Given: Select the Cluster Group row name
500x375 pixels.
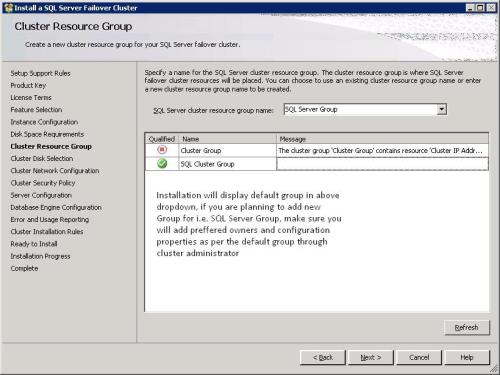Looking at the screenshot, I should point(201,151).
